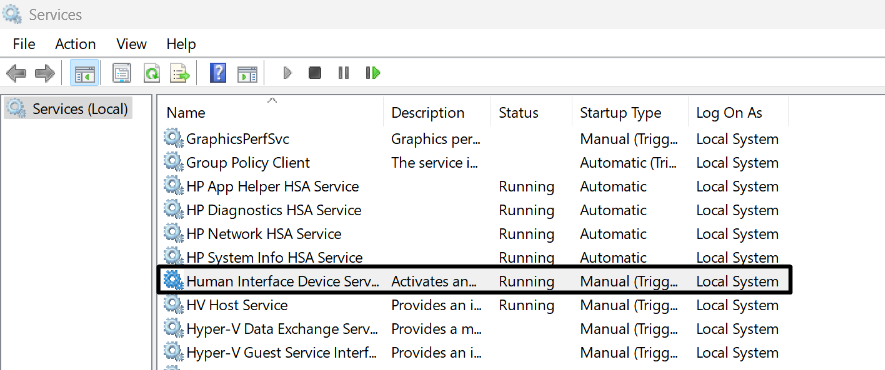Click the Start Service play icon

click(287, 73)
